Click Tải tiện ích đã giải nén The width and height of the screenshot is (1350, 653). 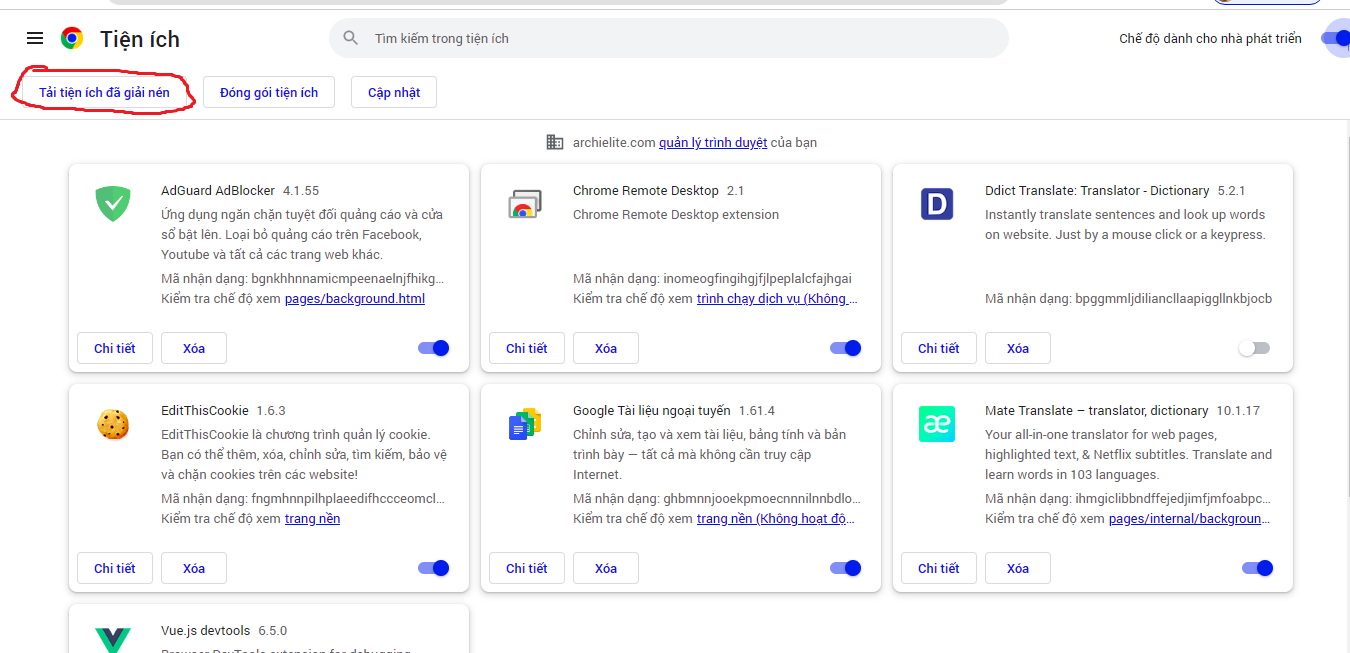104,92
